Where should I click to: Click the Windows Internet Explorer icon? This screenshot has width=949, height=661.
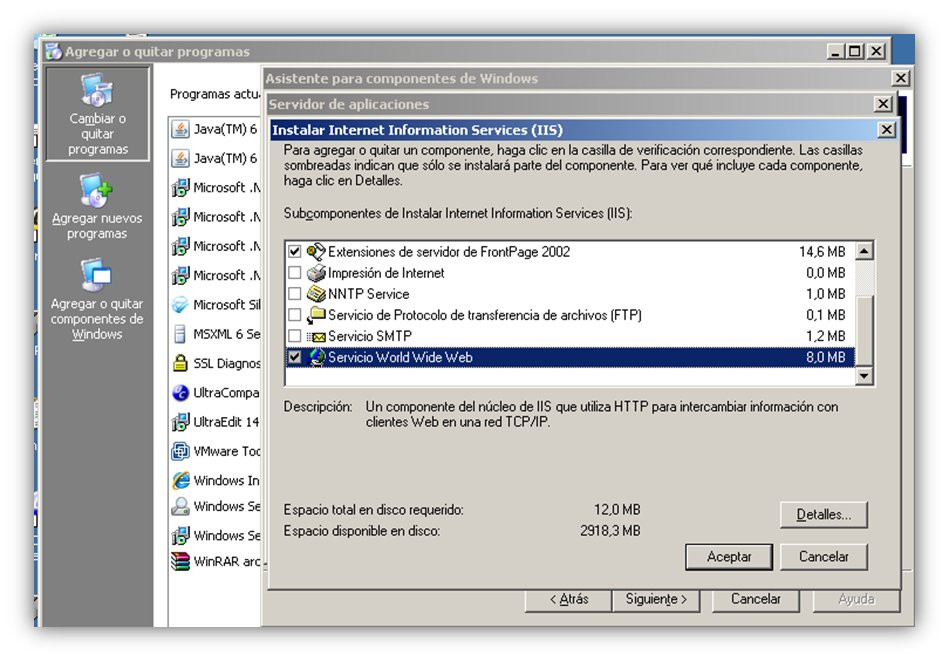pyautogui.click(x=180, y=480)
